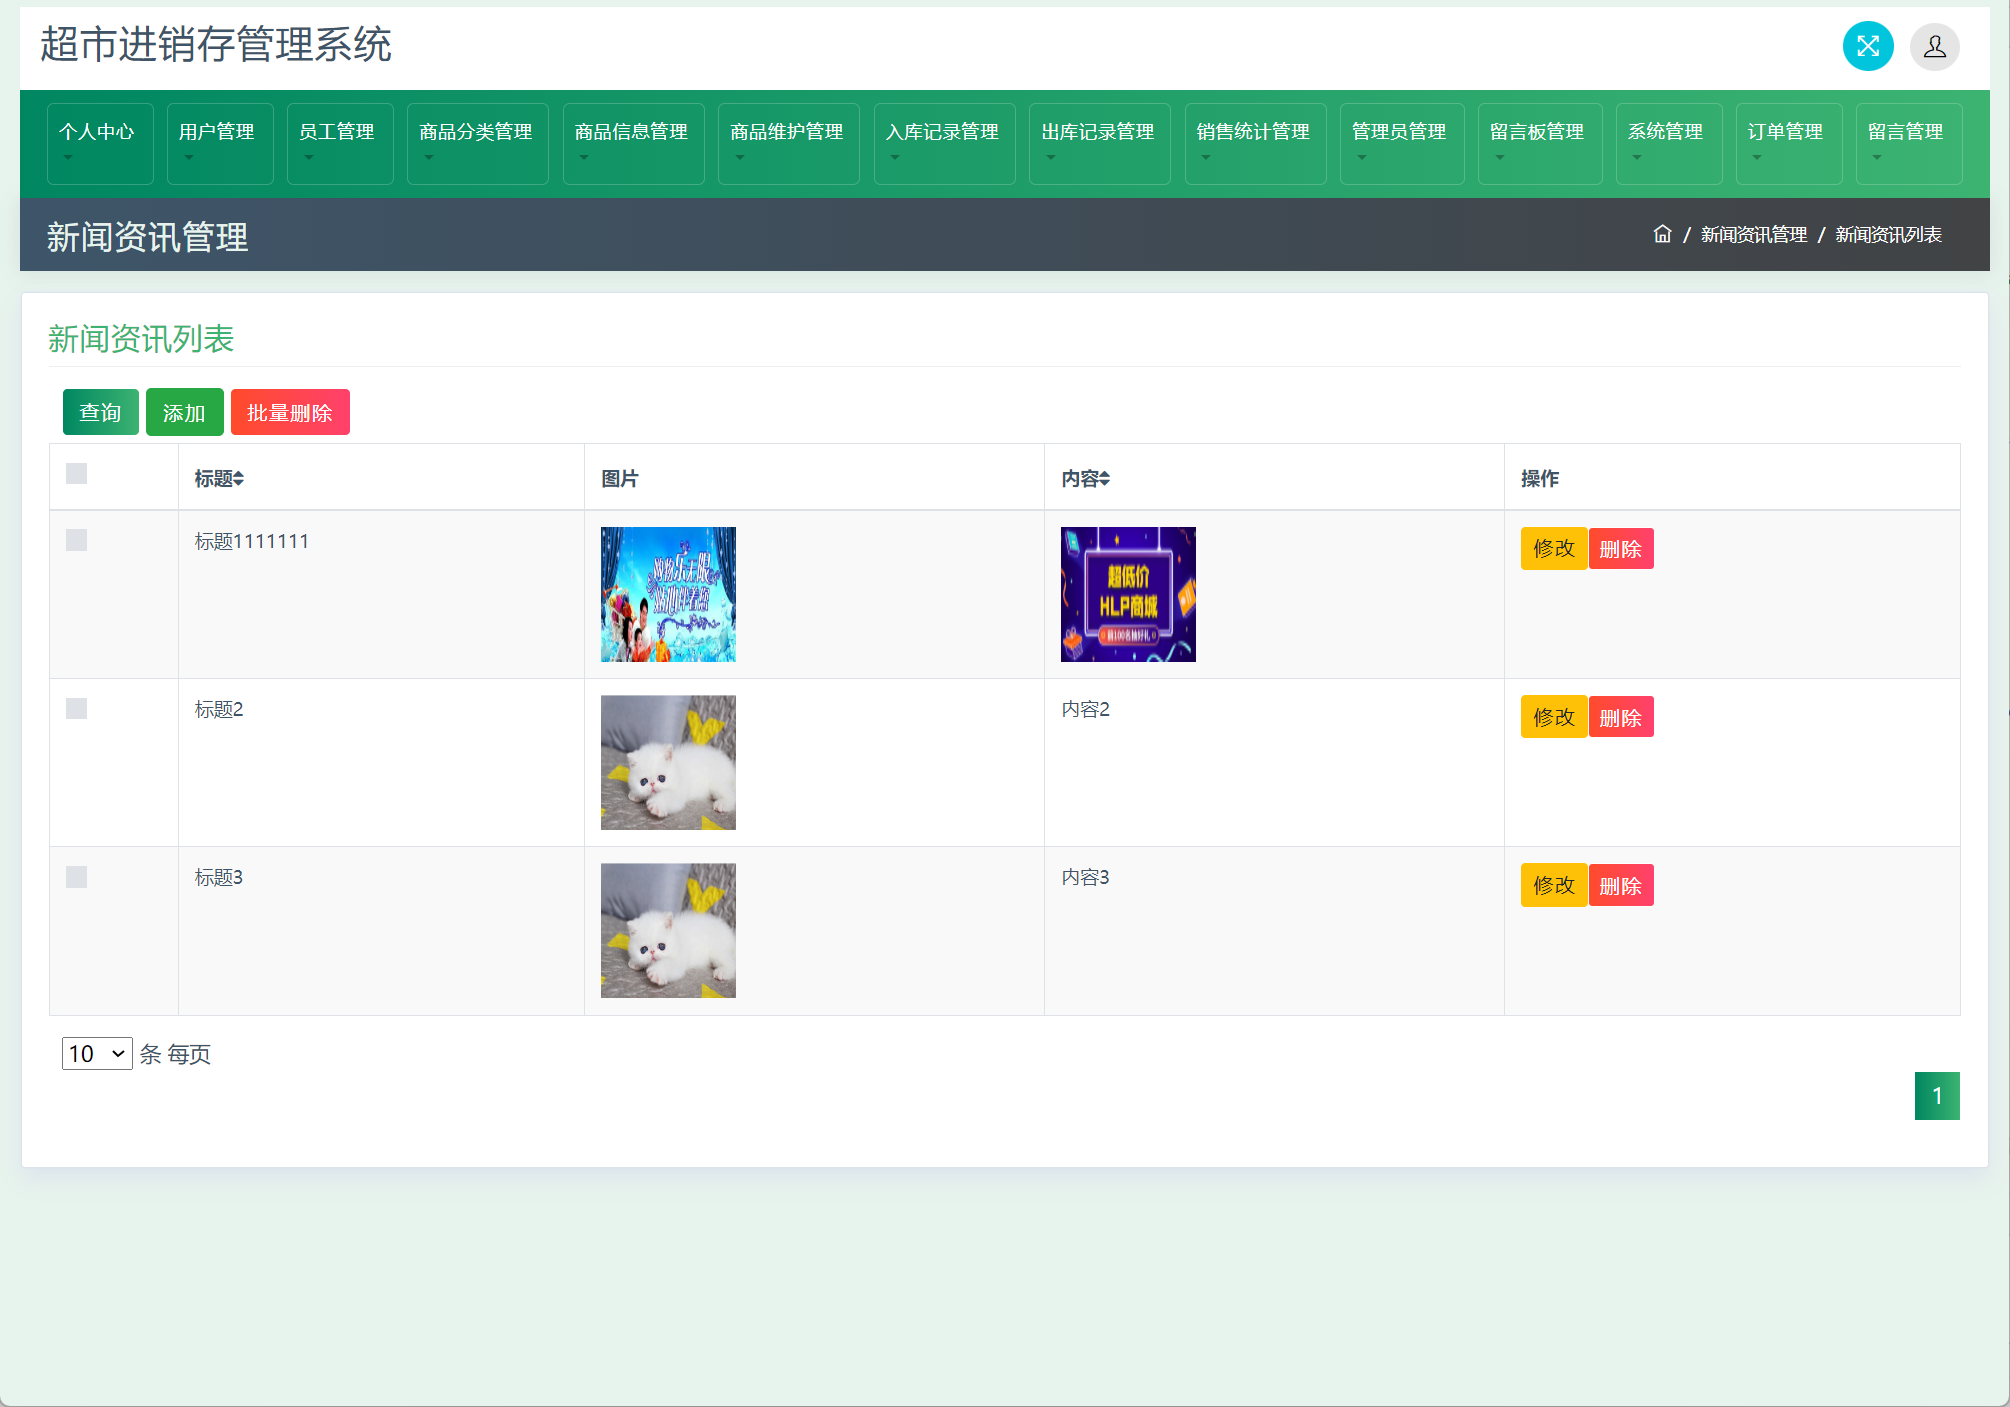
Task: Click the home icon in breadcrumb
Action: point(1662,234)
